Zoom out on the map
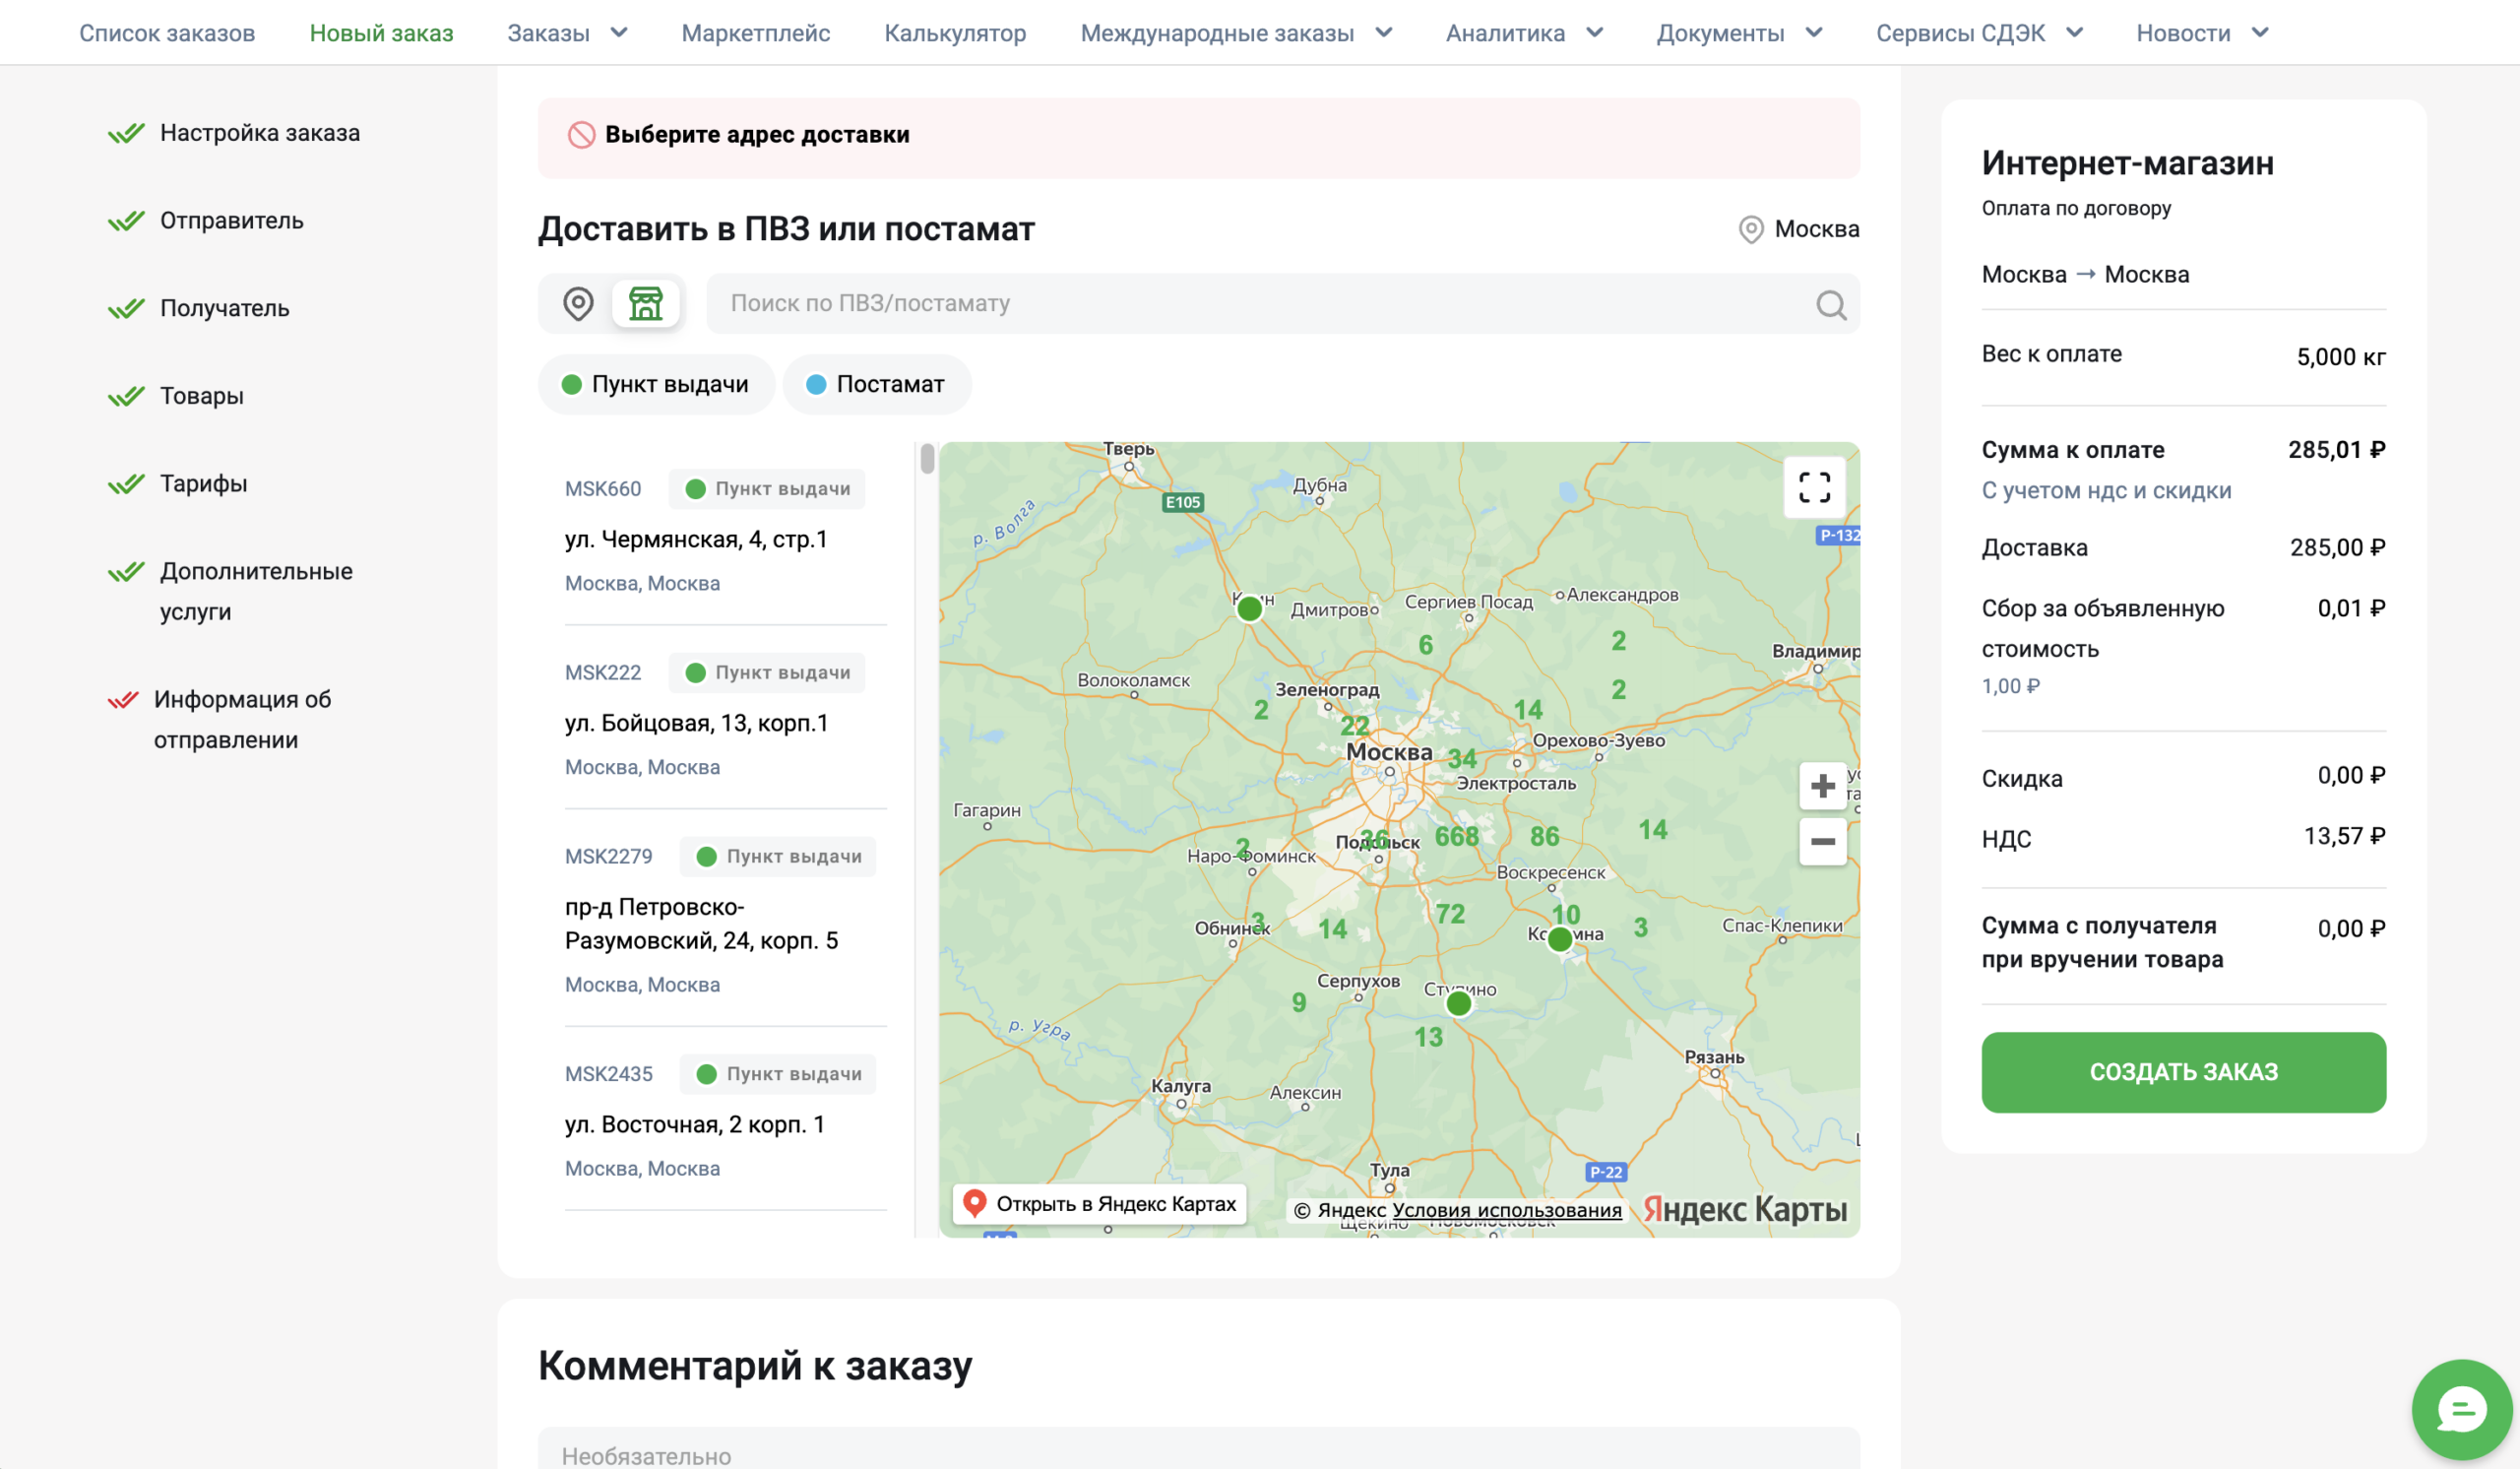This screenshot has height=1469, width=2520. tap(1822, 841)
